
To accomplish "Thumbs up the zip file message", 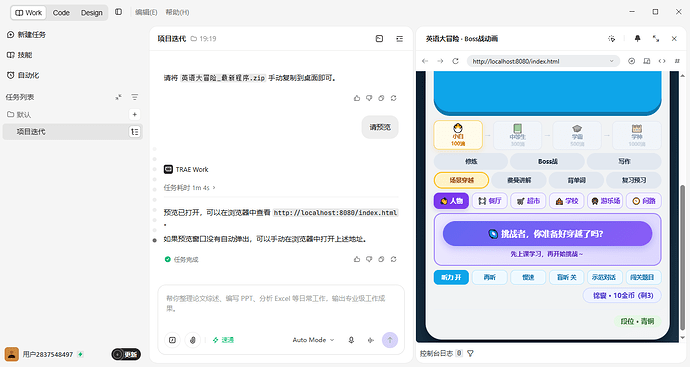I will pos(357,98).
